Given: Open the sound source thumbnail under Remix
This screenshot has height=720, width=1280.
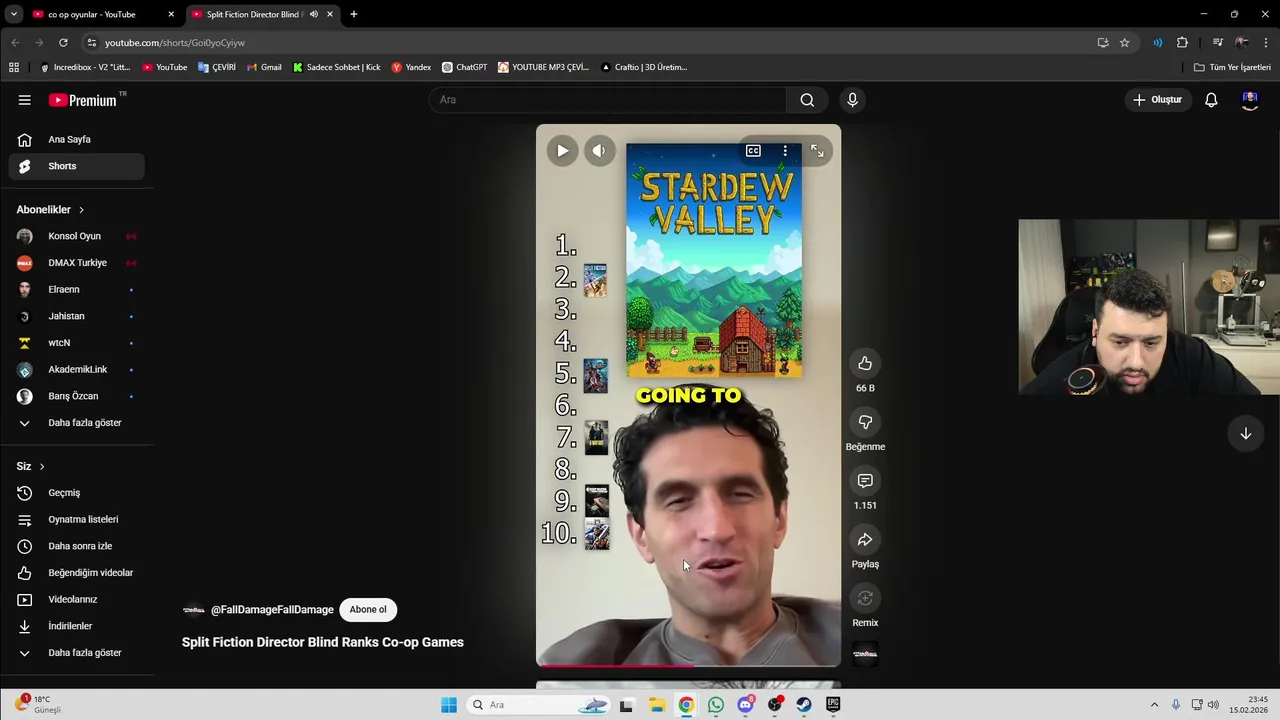Looking at the screenshot, I should tap(865, 654).
